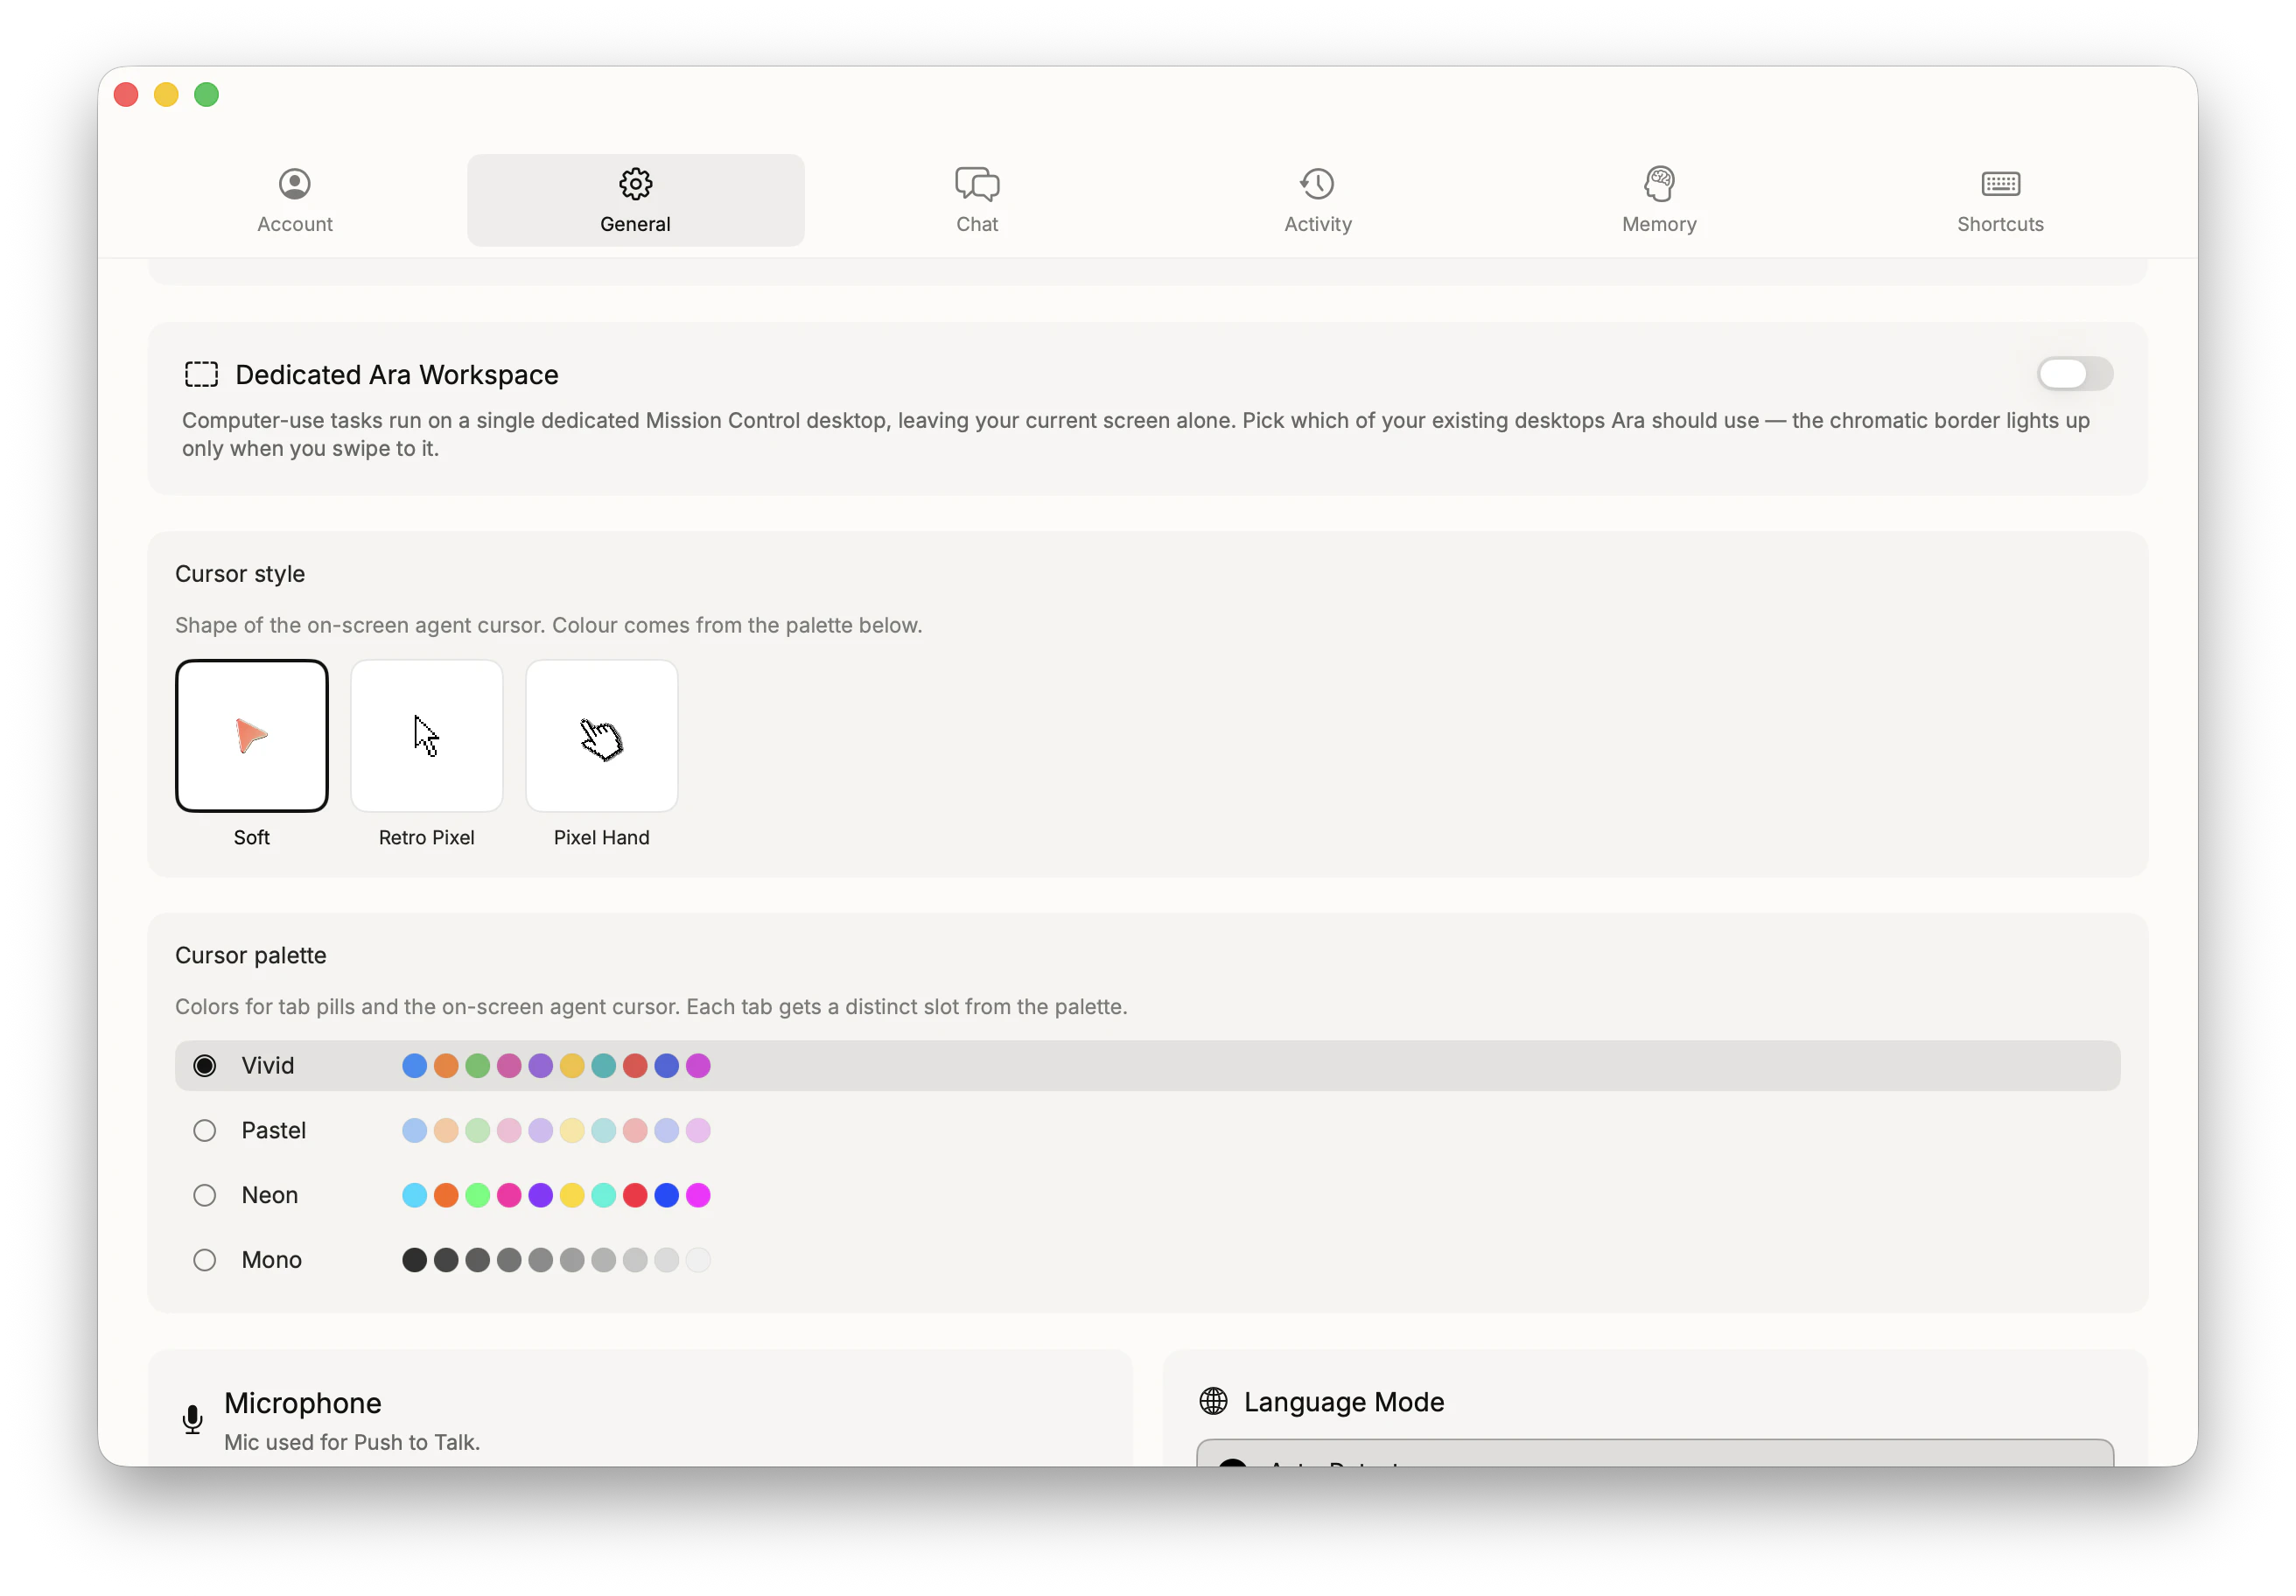Maximize window with the green button
The width and height of the screenshot is (2296, 1596).
(x=207, y=95)
